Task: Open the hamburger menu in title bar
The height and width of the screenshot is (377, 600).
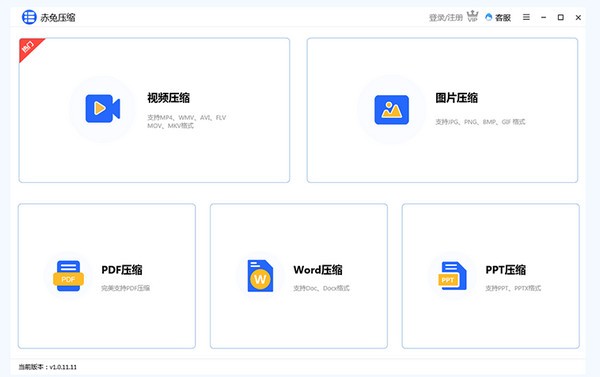Action: tap(527, 17)
